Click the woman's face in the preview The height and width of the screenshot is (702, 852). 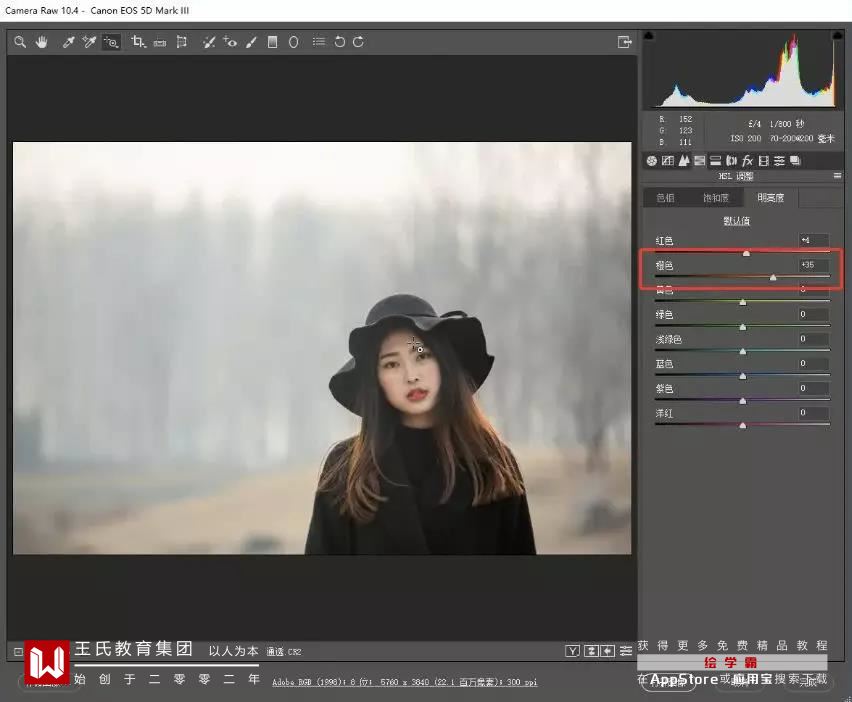(409, 372)
